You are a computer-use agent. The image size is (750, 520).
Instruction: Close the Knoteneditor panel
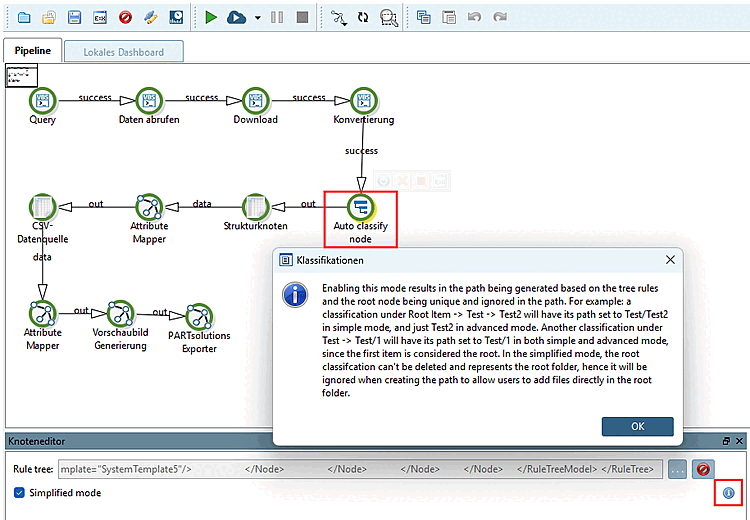[x=739, y=441]
